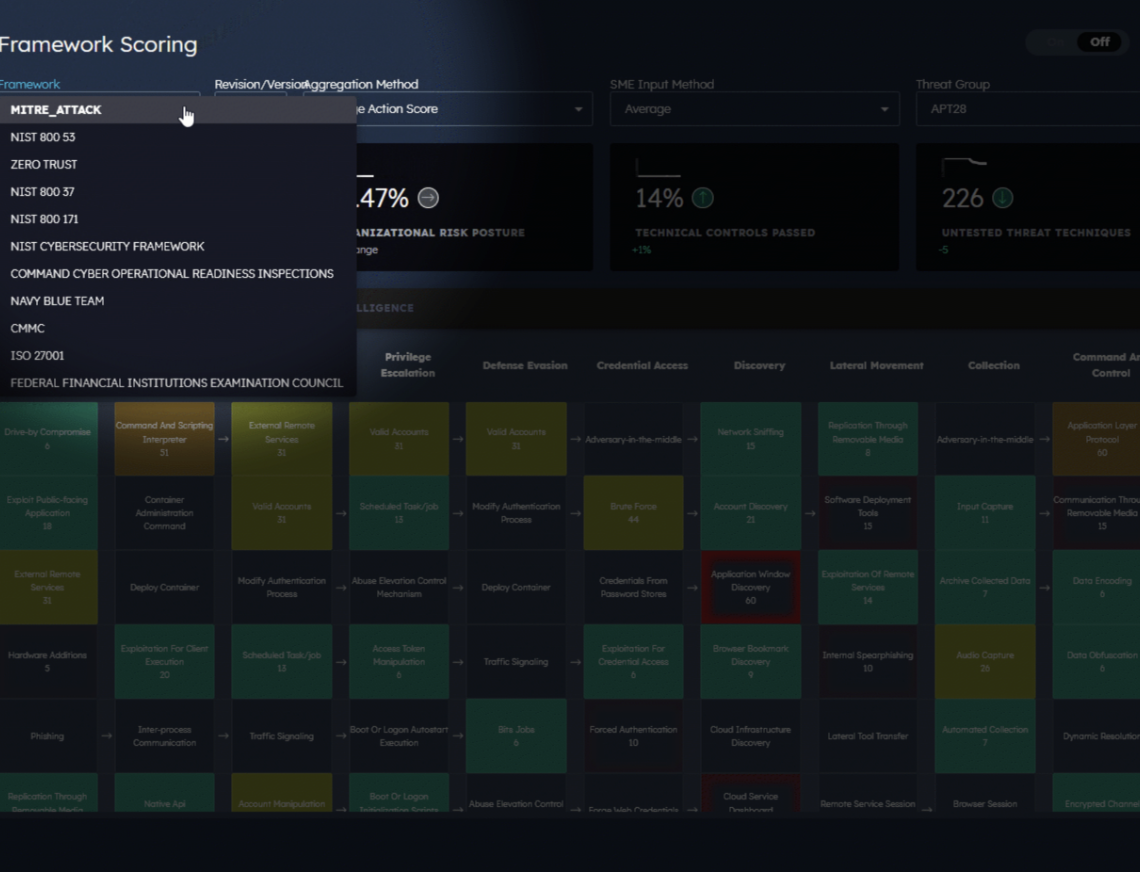This screenshot has width=1140, height=872.
Task: Open Application Layer Protocol tile
Action: [1096, 439]
